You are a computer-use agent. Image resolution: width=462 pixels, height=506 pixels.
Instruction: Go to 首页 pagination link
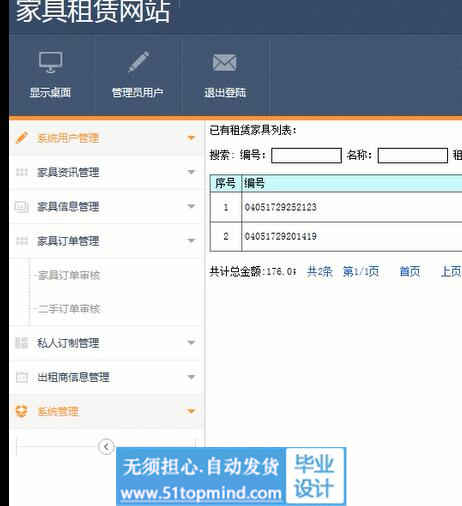(410, 272)
